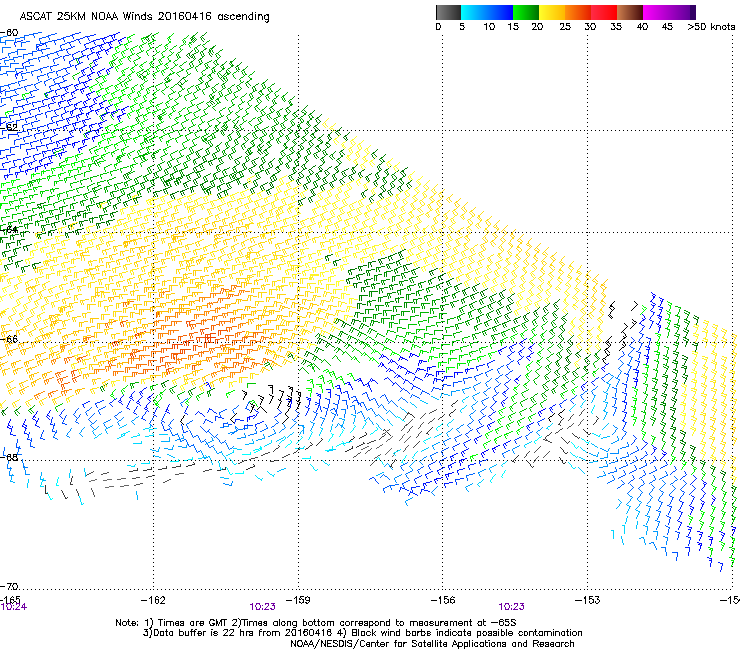Image resolution: width=740 pixels, height=650 pixels.
Task: Click the gray 0-5 knots color swatch
Action: [x=448, y=12]
